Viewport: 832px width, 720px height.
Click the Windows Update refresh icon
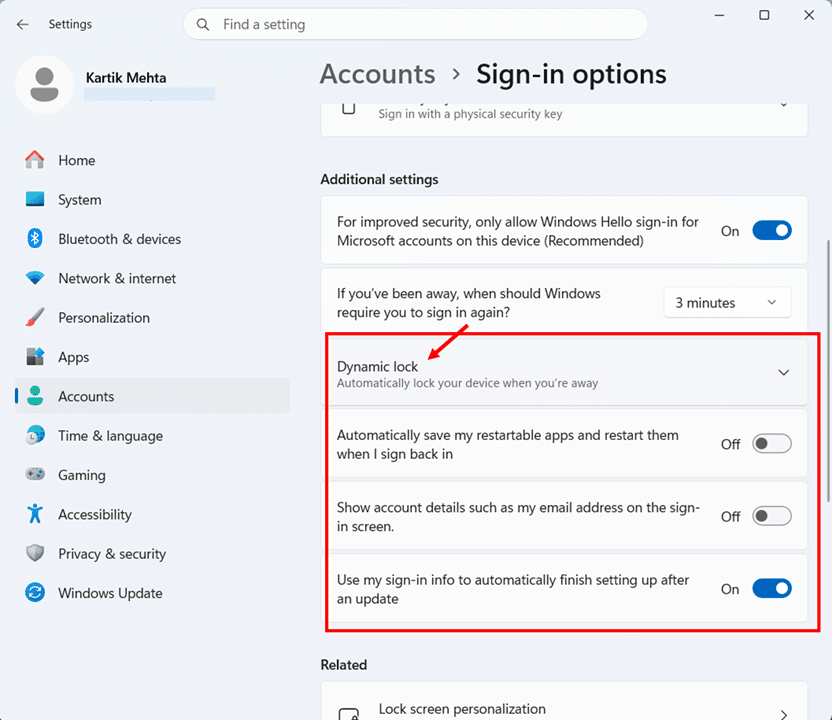[x=35, y=592]
